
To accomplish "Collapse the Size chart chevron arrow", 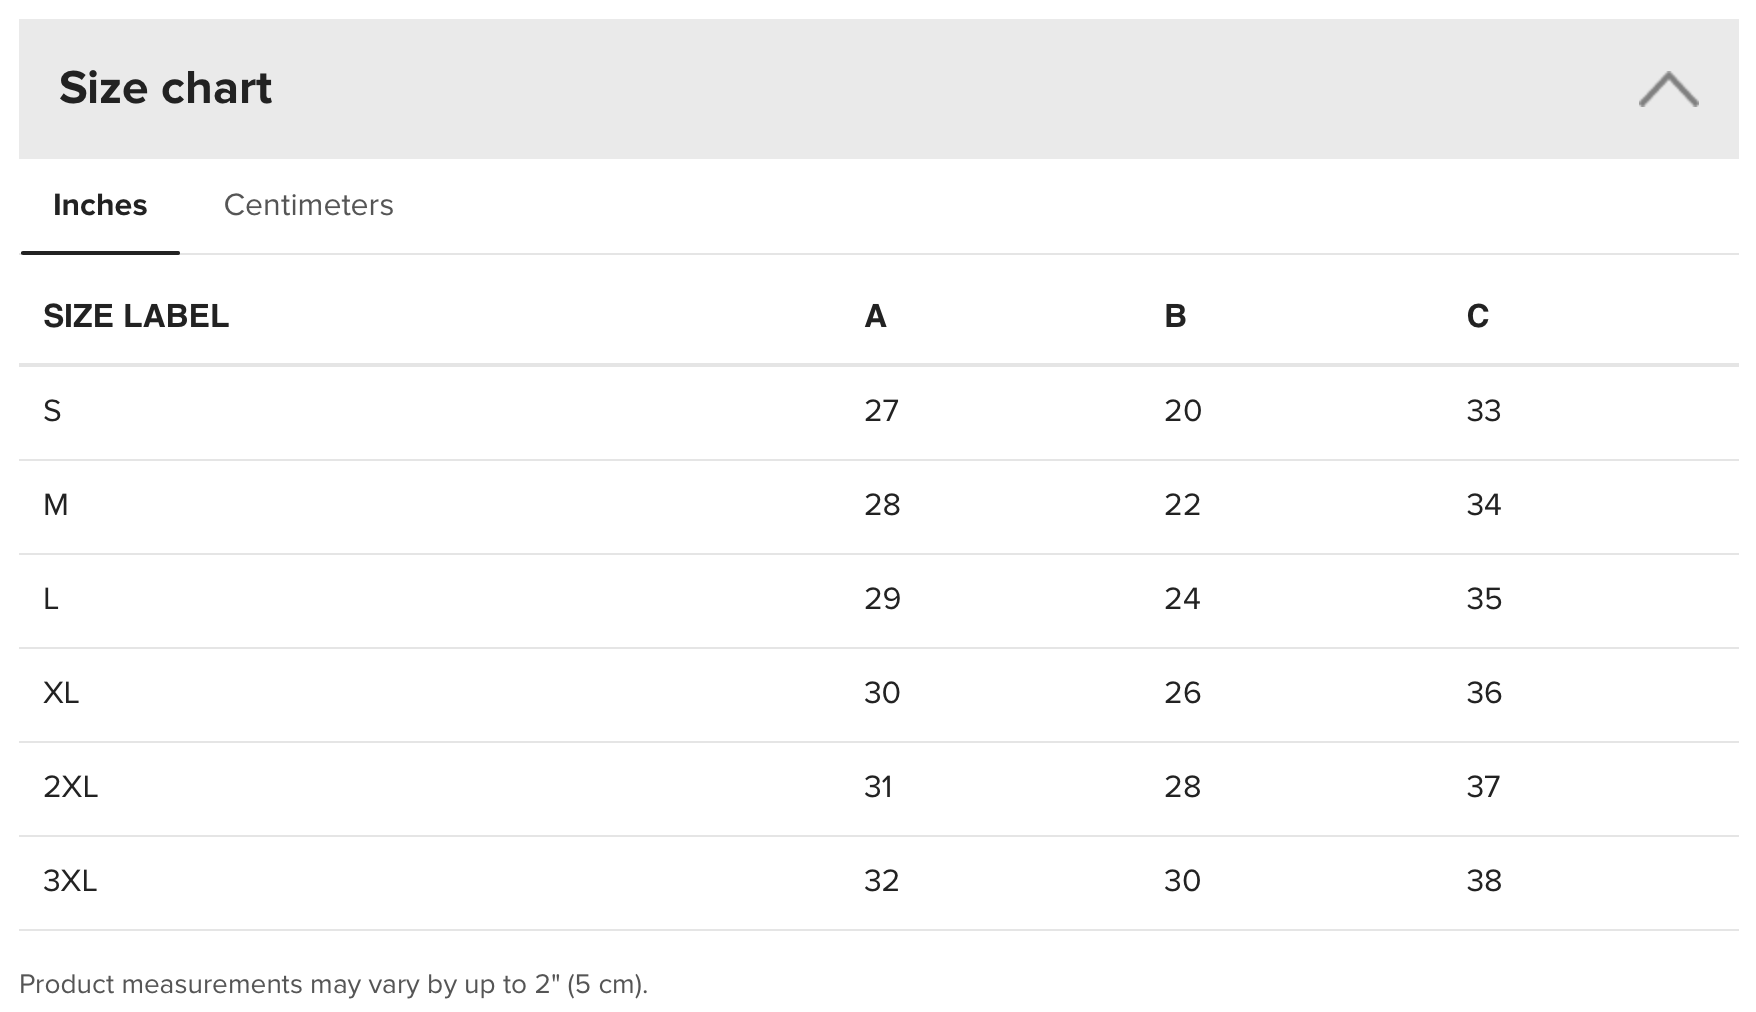I will coord(1668,89).
